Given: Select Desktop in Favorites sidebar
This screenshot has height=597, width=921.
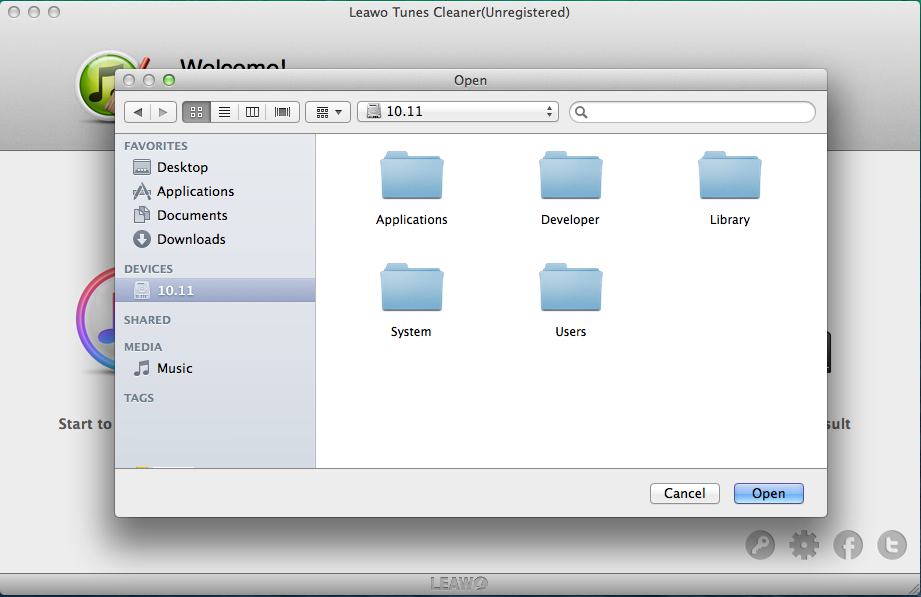Looking at the screenshot, I should click(x=182, y=167).
